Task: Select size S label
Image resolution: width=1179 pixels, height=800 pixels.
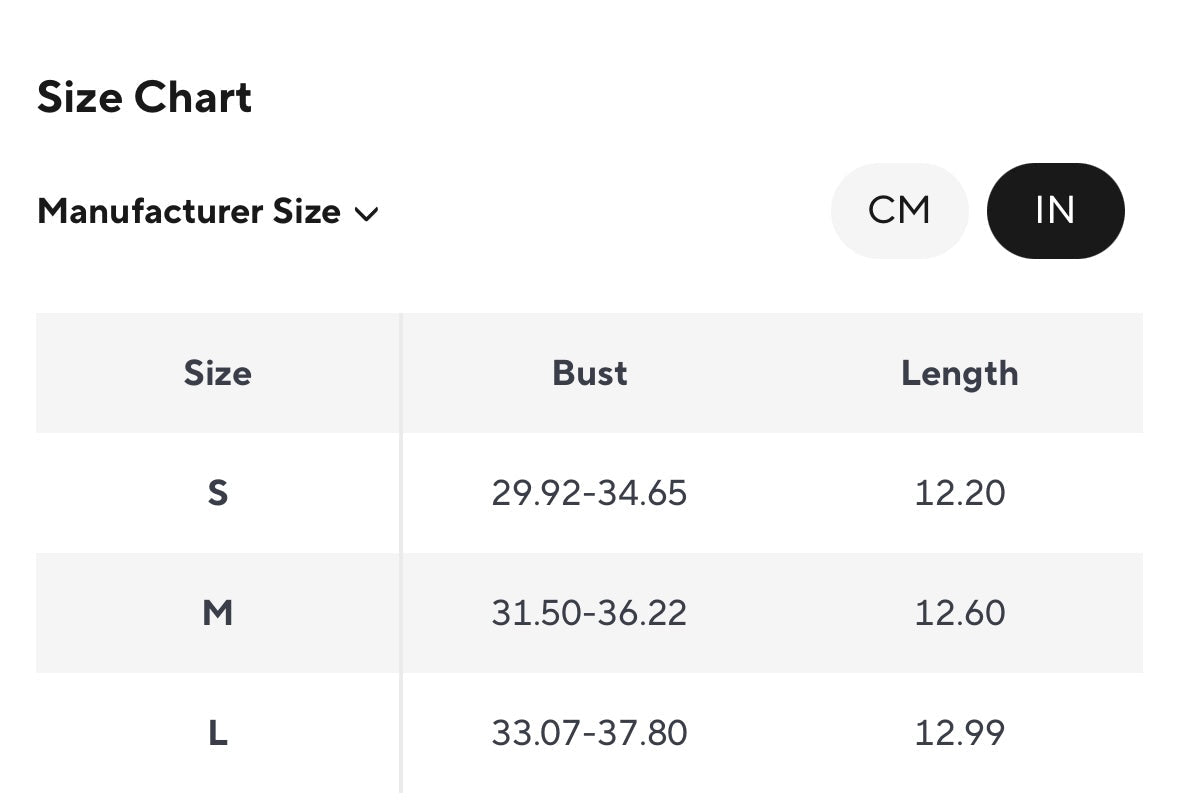Action: (x=218, y=493)
